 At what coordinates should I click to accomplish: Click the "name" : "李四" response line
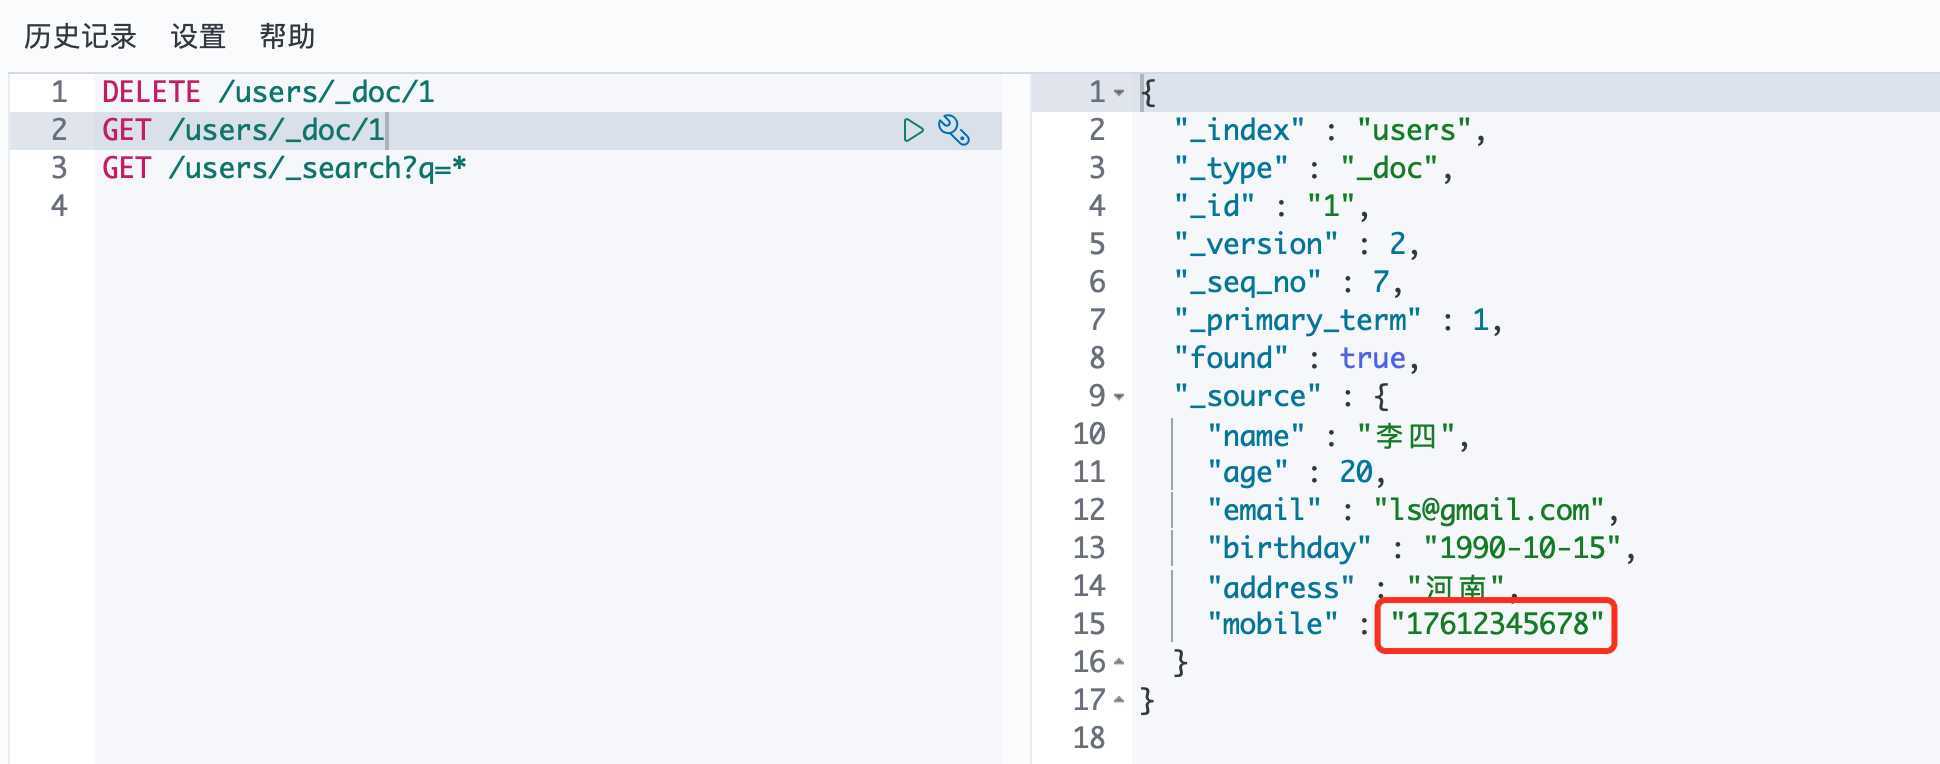pyautogui.click(x=1338, y=436)
